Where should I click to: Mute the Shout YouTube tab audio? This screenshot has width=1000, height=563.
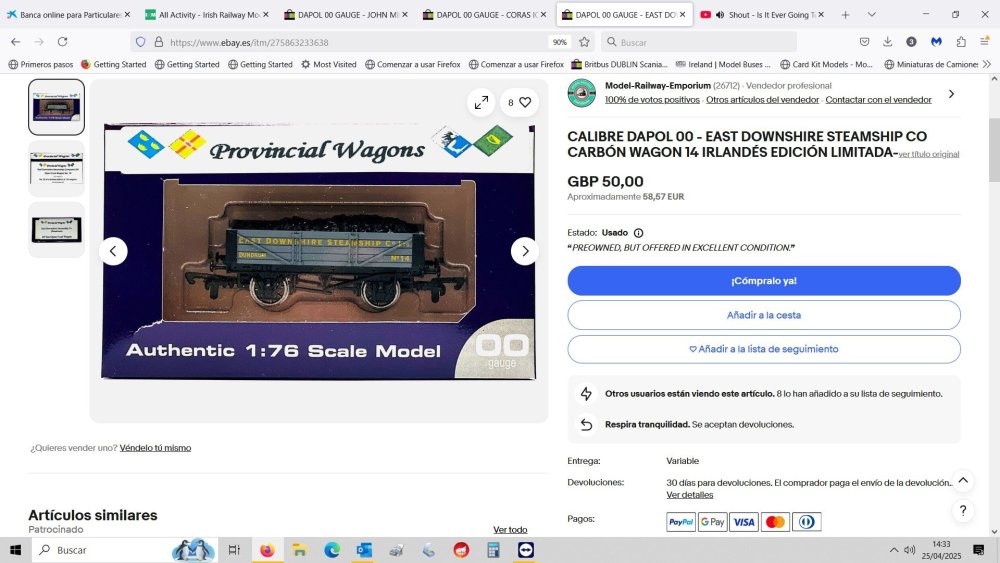pyautogui.click(x=720, y=15)
